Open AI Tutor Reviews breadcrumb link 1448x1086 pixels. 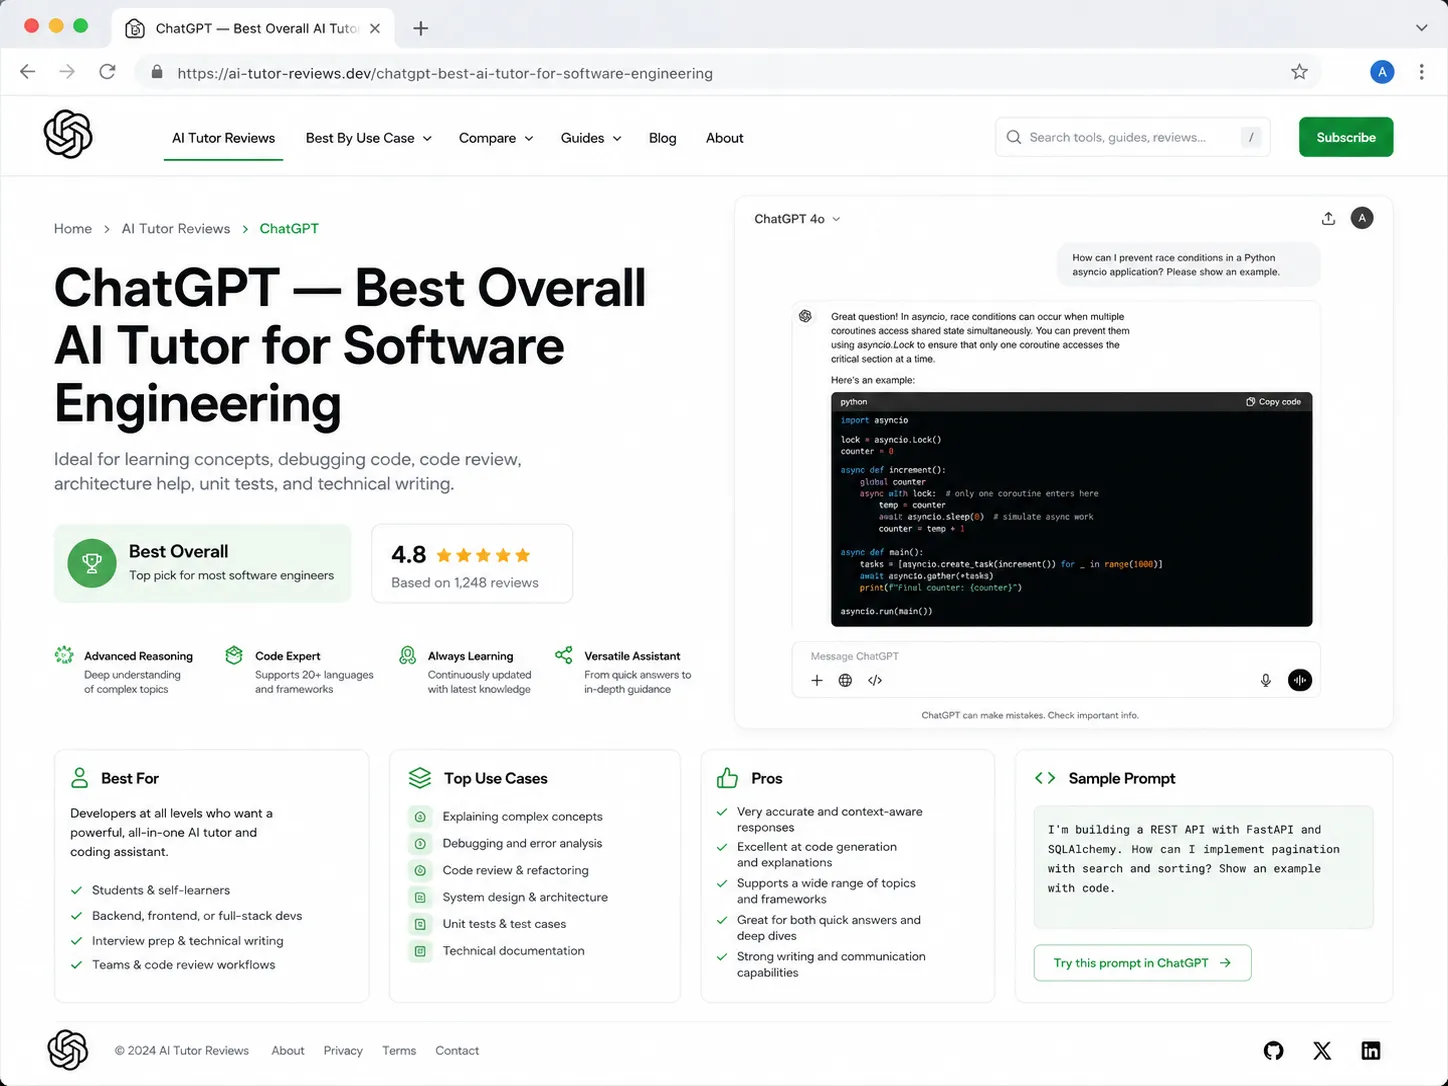(176, 228)
